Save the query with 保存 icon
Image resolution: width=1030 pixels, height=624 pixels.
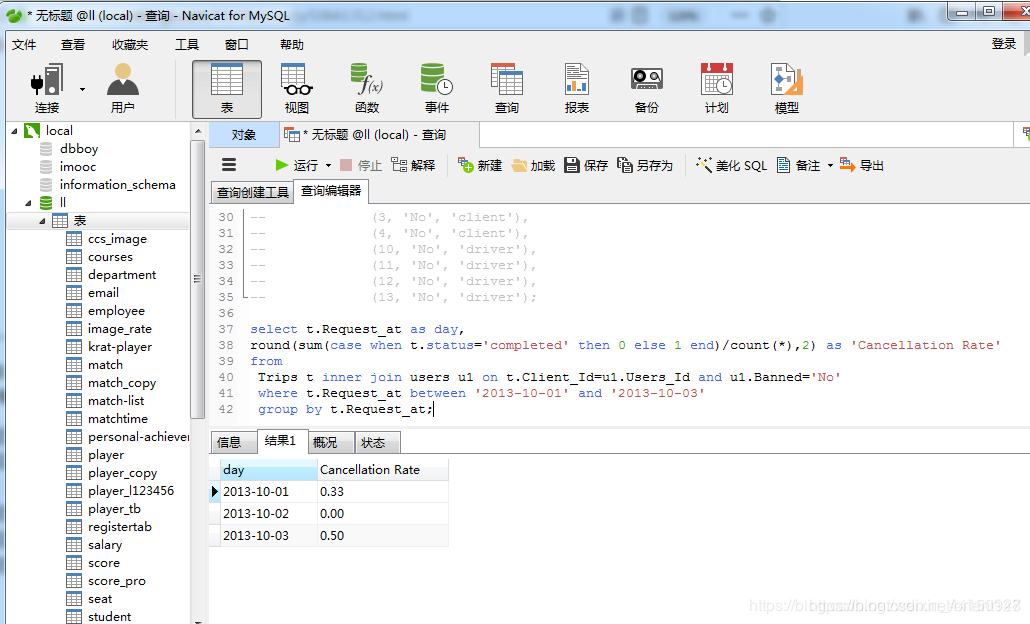pyautogui.click(x=586, y=165)
